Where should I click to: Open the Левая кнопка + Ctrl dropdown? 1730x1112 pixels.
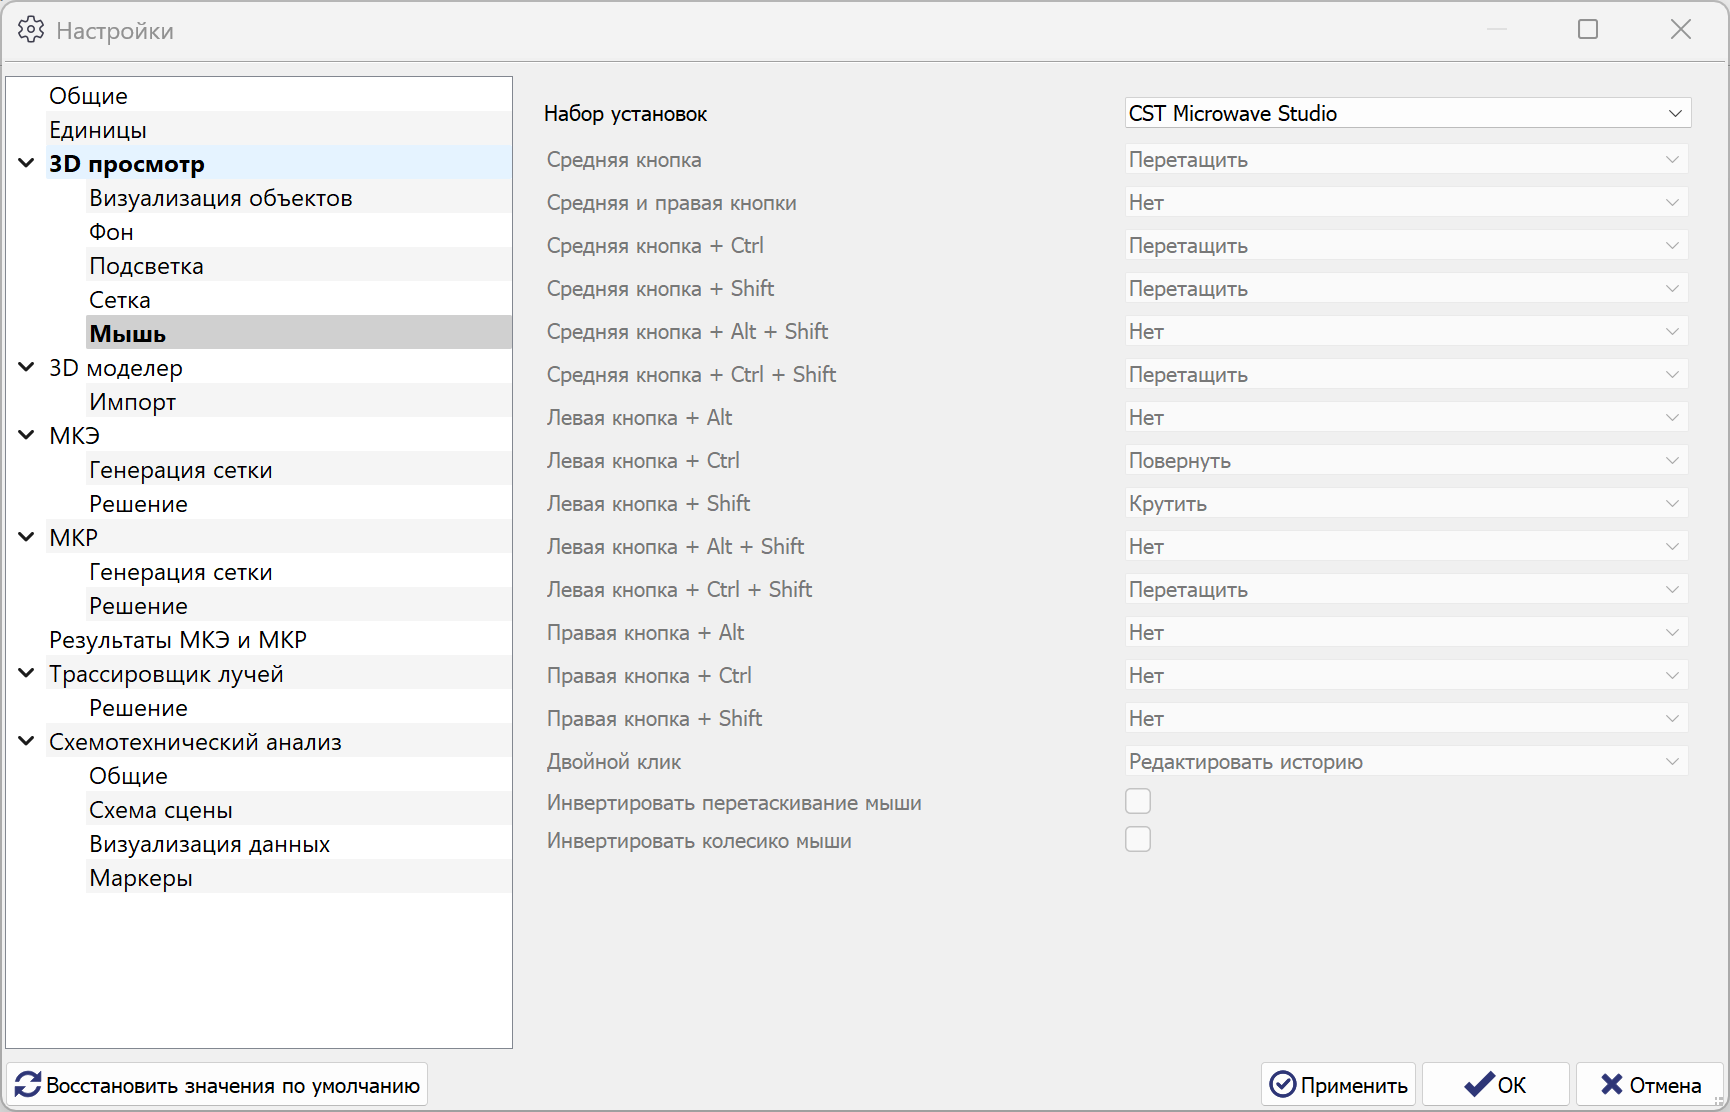(x=1406, y=461)
